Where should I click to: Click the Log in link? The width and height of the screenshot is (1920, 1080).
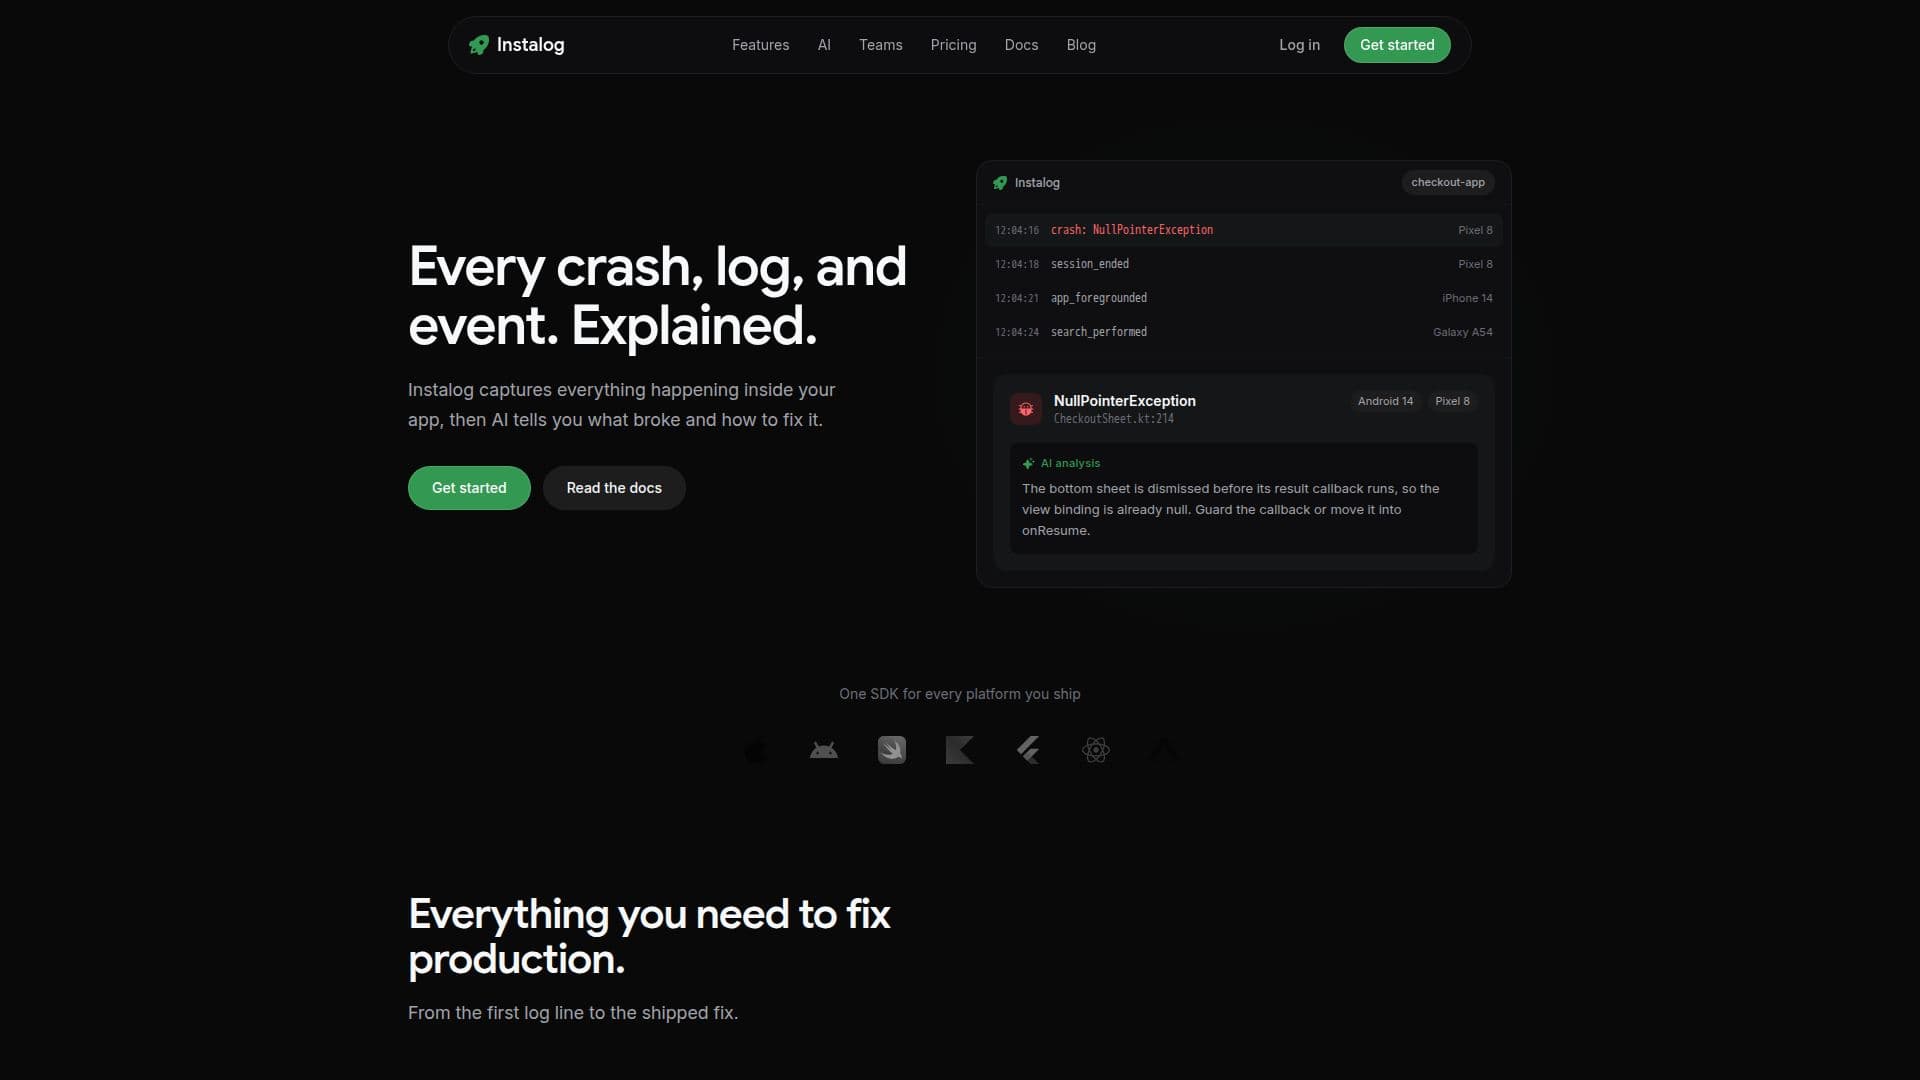[1299, 45]
